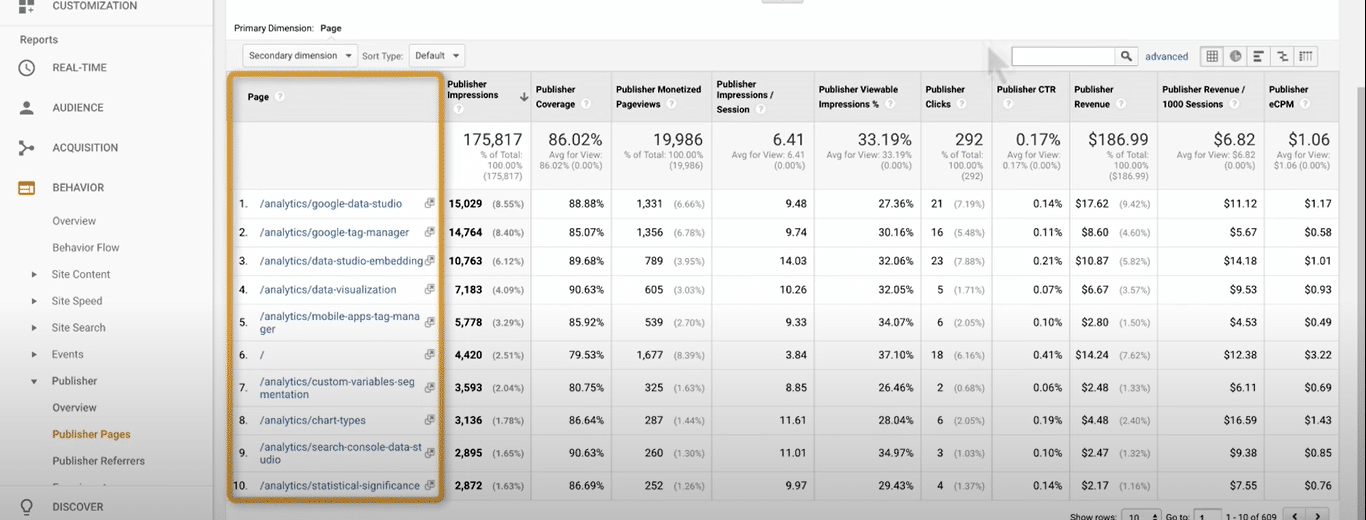Show help for Publisher Revenue
Image resolution: width=1366 pixels, height=520 pixels.
1120,104
